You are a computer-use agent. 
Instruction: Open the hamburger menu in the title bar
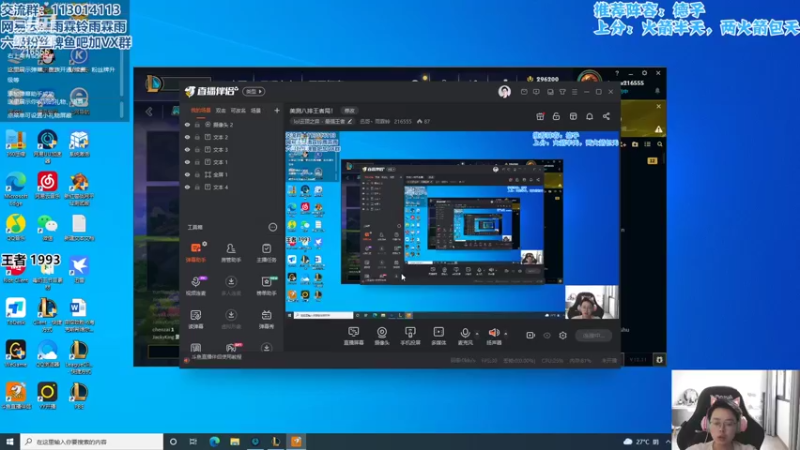[574, 92]
